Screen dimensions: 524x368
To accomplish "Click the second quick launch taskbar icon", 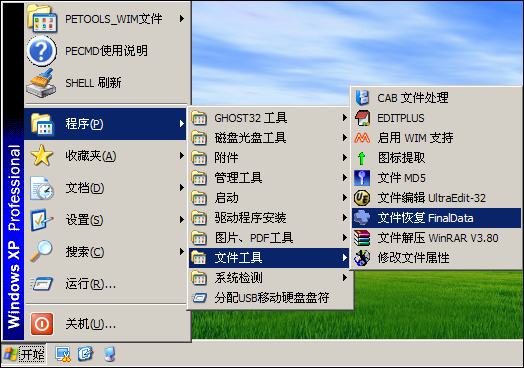I will (85, 354).
